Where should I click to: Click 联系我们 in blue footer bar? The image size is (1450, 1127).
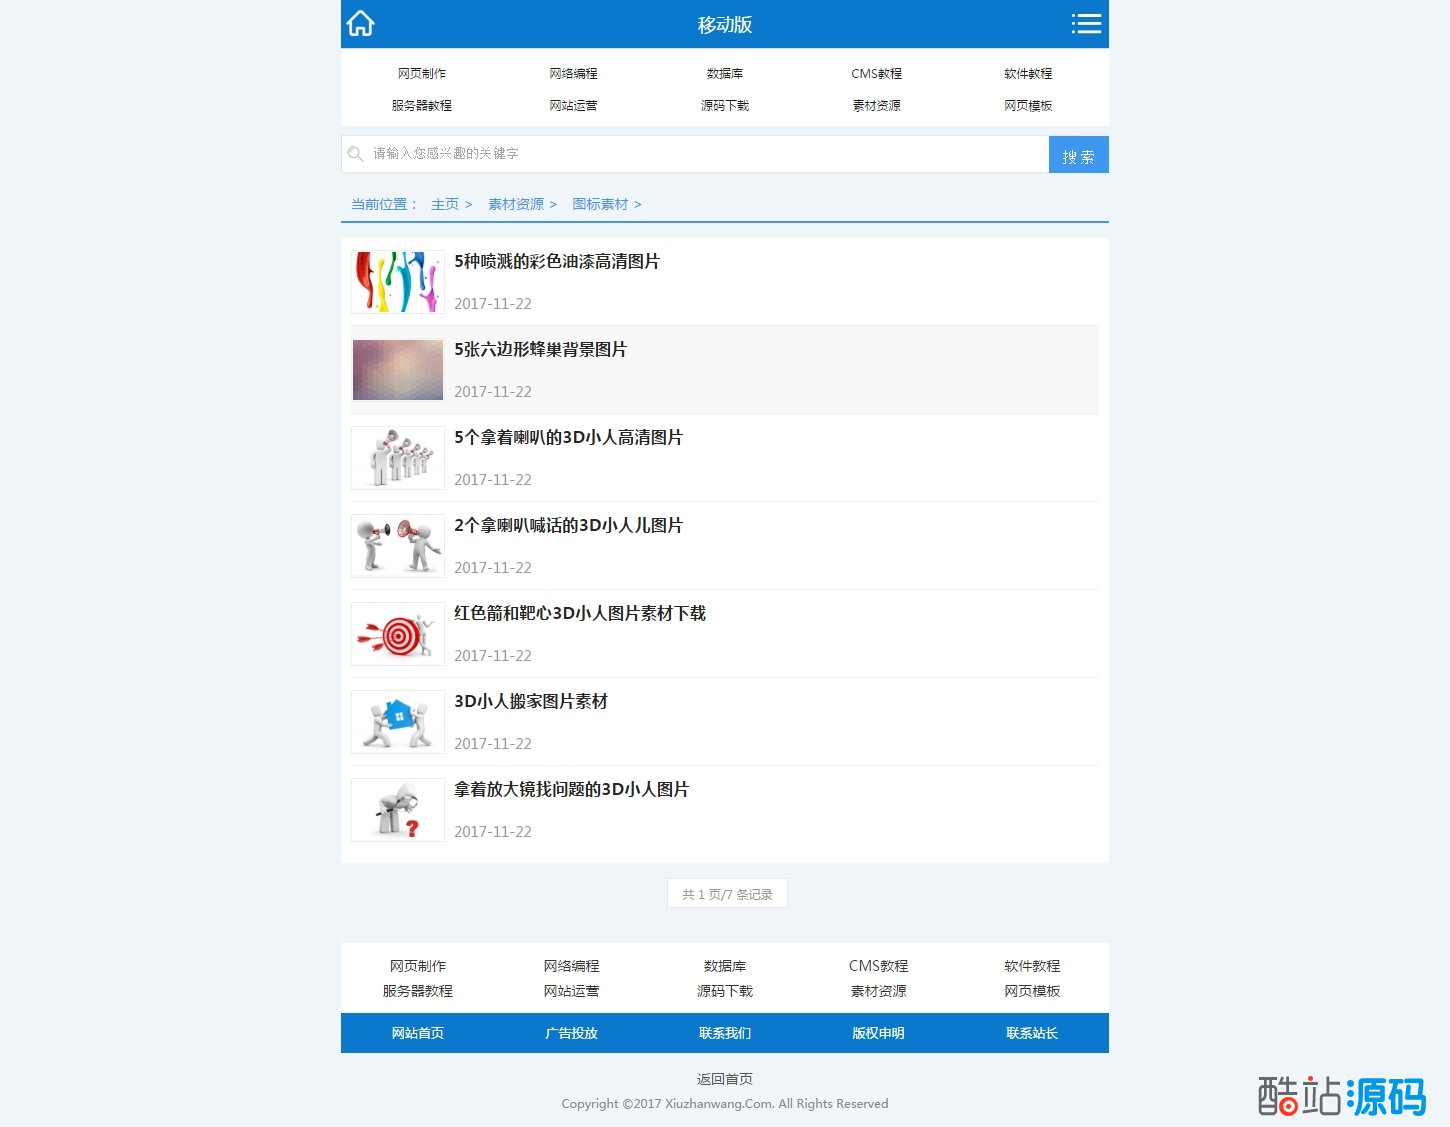[x=725, y=1033]
